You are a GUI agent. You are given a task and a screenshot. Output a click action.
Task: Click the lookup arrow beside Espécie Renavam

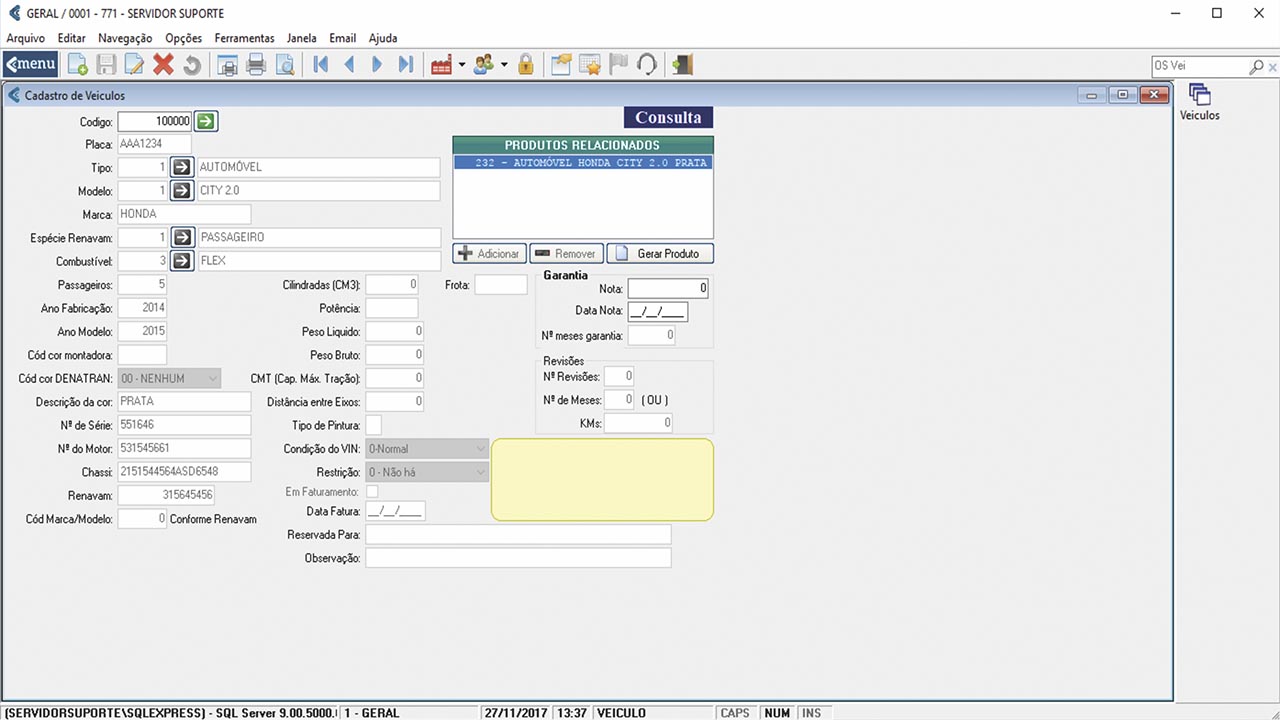click(181, 237)
